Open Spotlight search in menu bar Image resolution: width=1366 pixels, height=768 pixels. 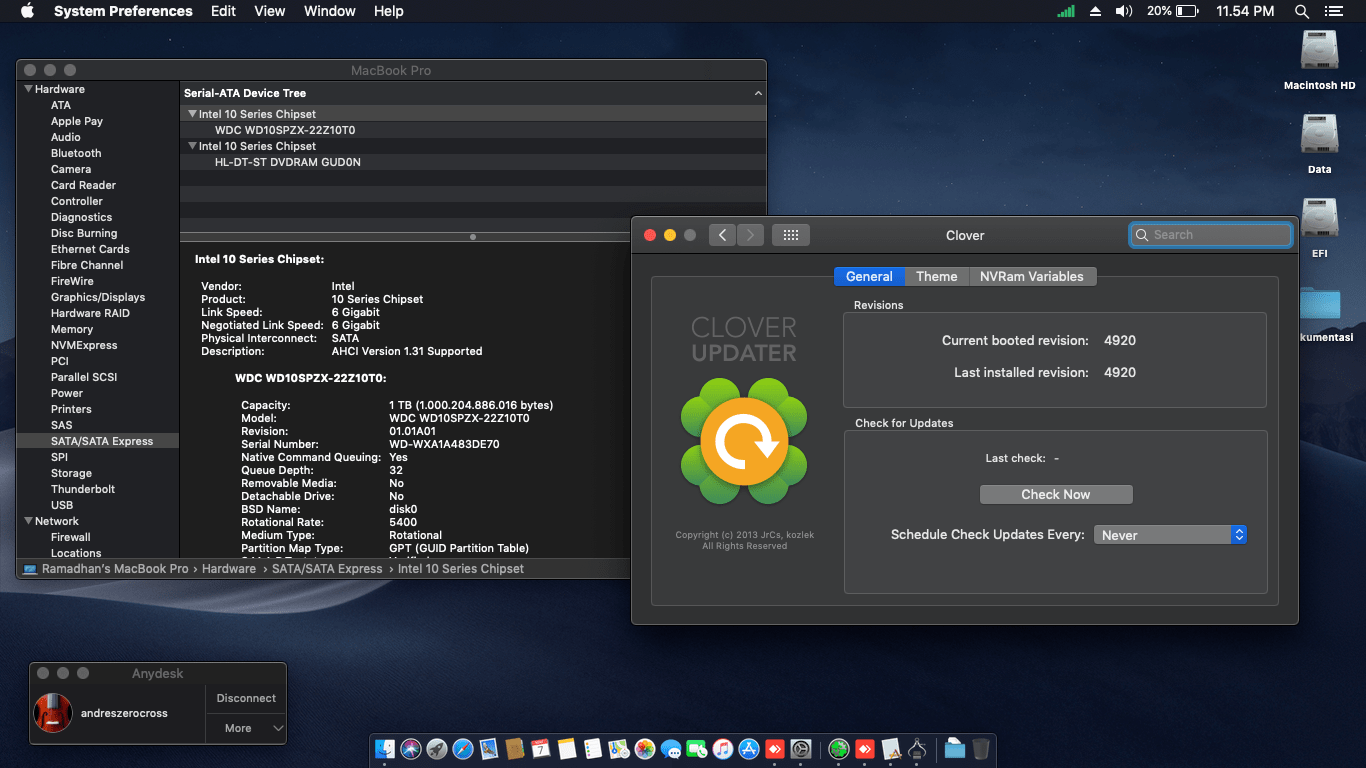[1301, 11]
